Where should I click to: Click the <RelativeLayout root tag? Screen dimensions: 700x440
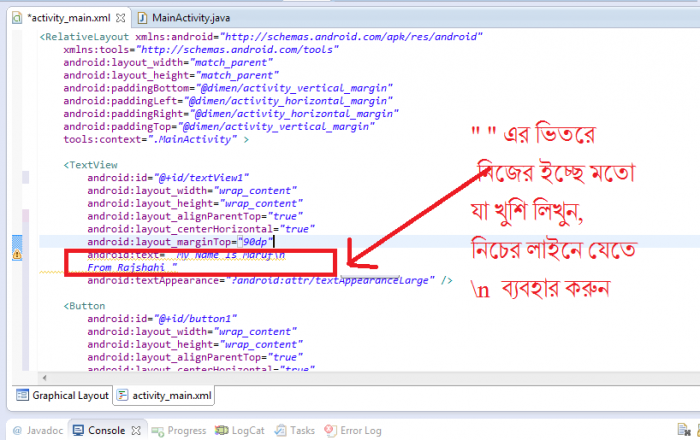click(x=84, y=37)
